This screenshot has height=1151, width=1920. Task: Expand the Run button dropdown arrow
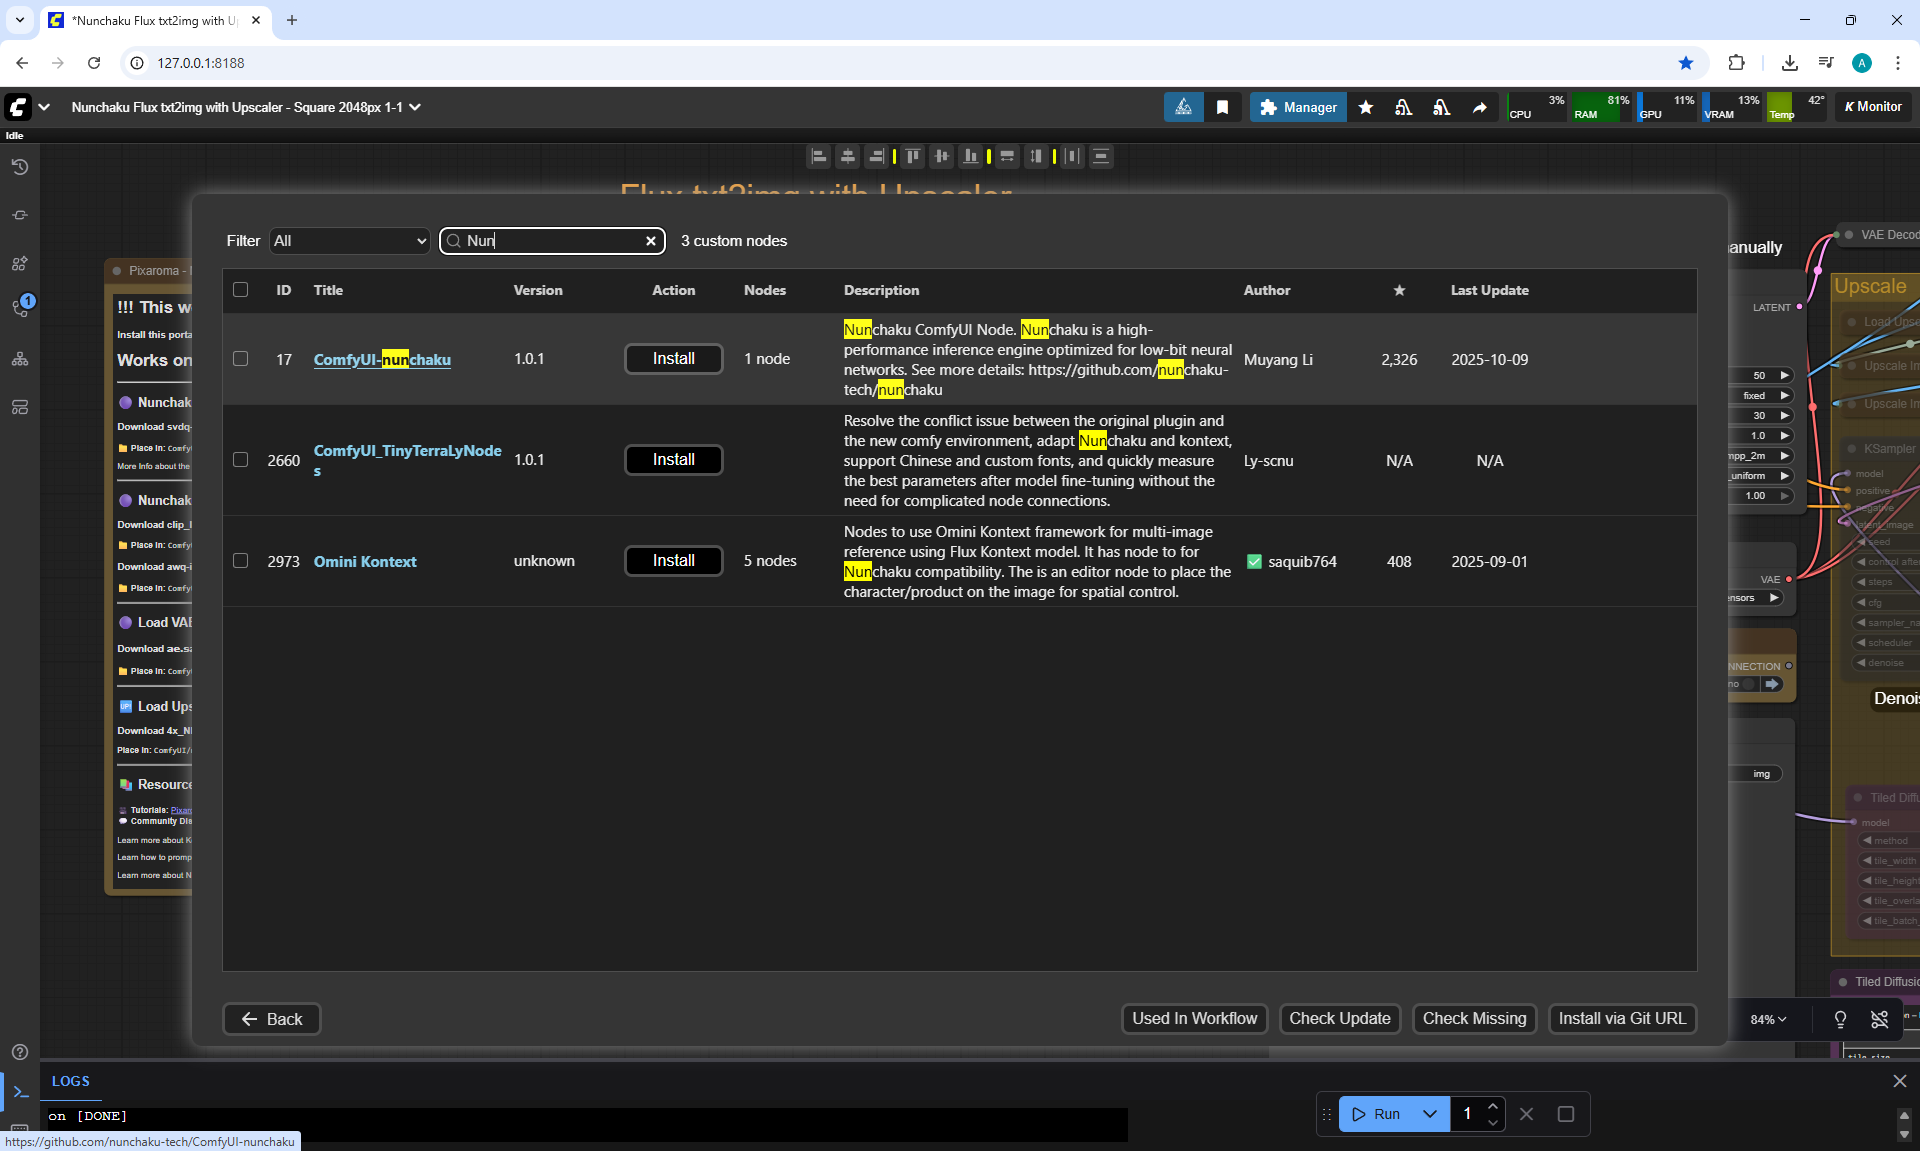click(1430, 1114)
